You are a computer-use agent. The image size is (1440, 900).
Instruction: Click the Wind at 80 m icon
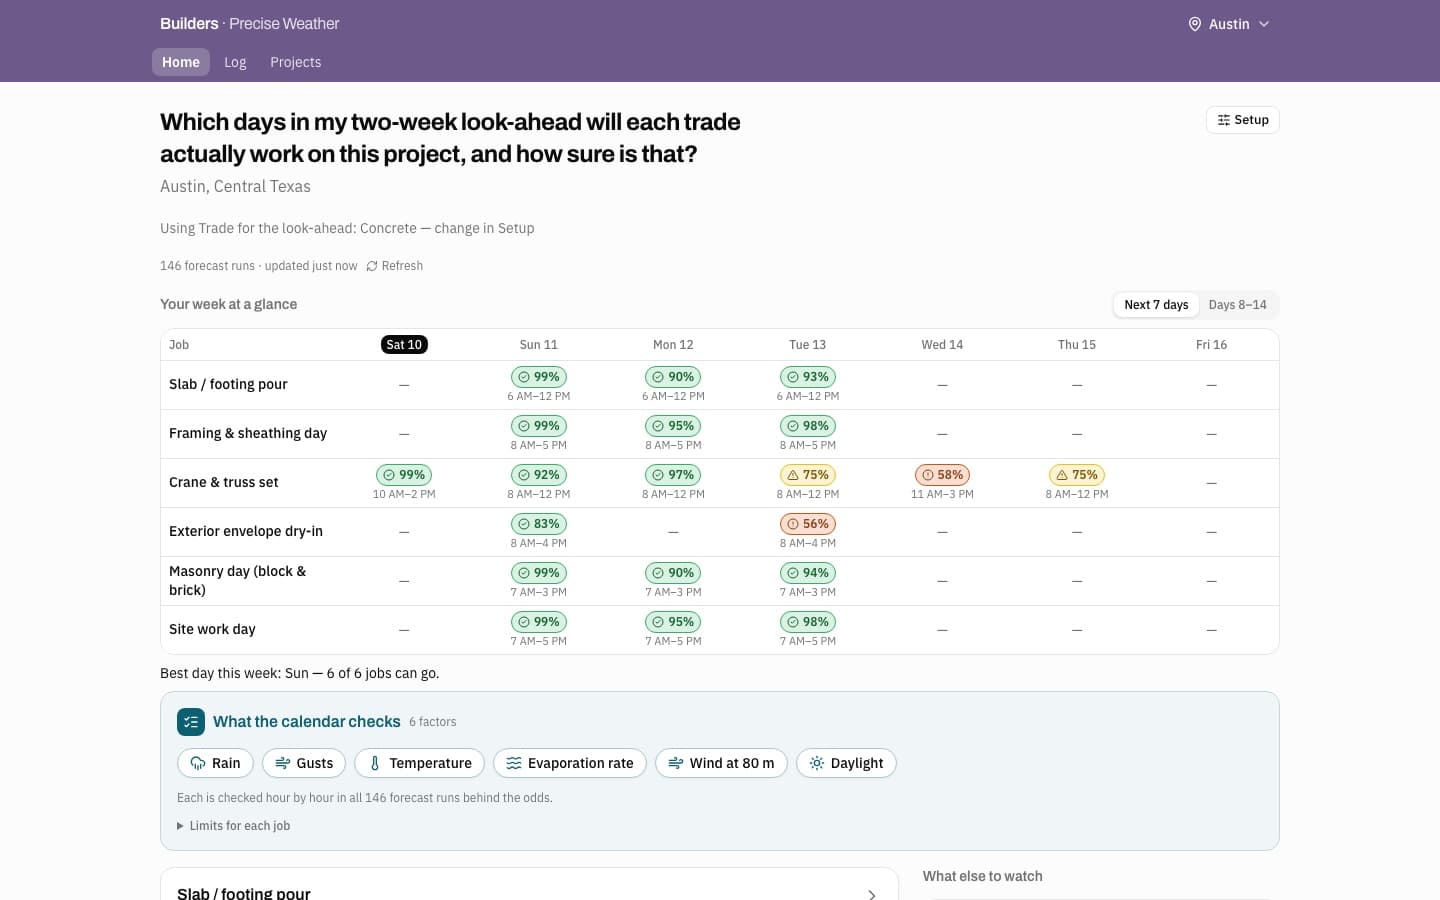coord(676,763)
